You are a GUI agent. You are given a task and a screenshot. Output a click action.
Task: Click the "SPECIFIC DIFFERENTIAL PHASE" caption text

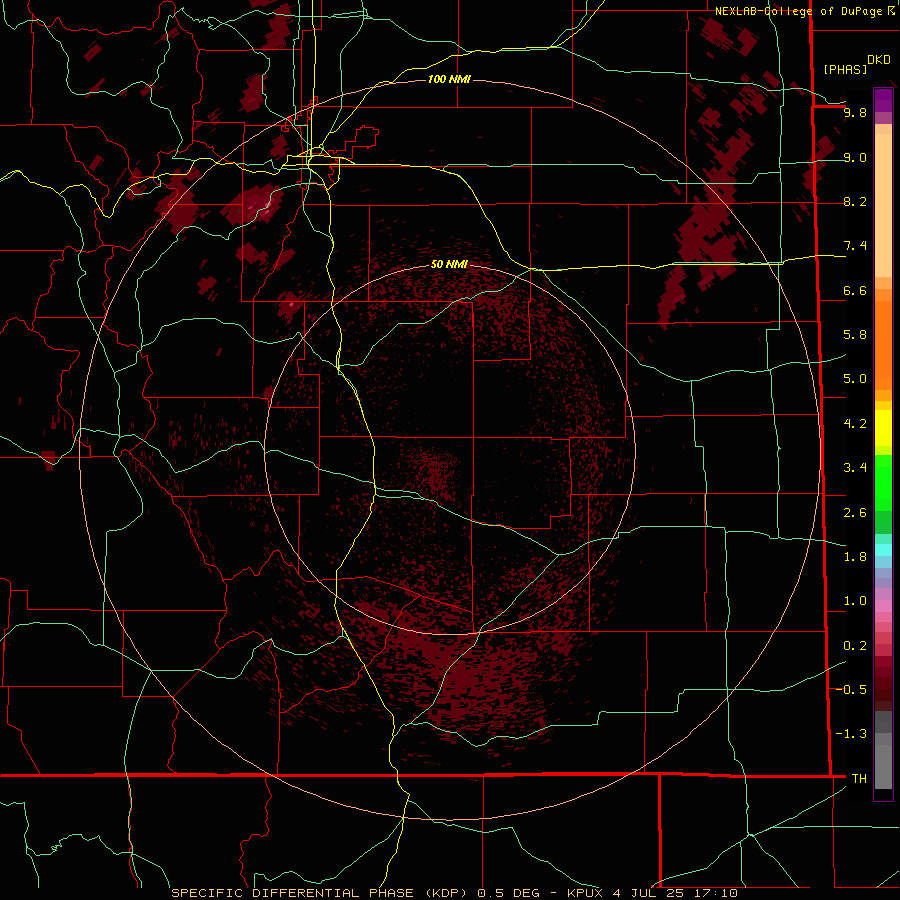click(x=292, y=893)
